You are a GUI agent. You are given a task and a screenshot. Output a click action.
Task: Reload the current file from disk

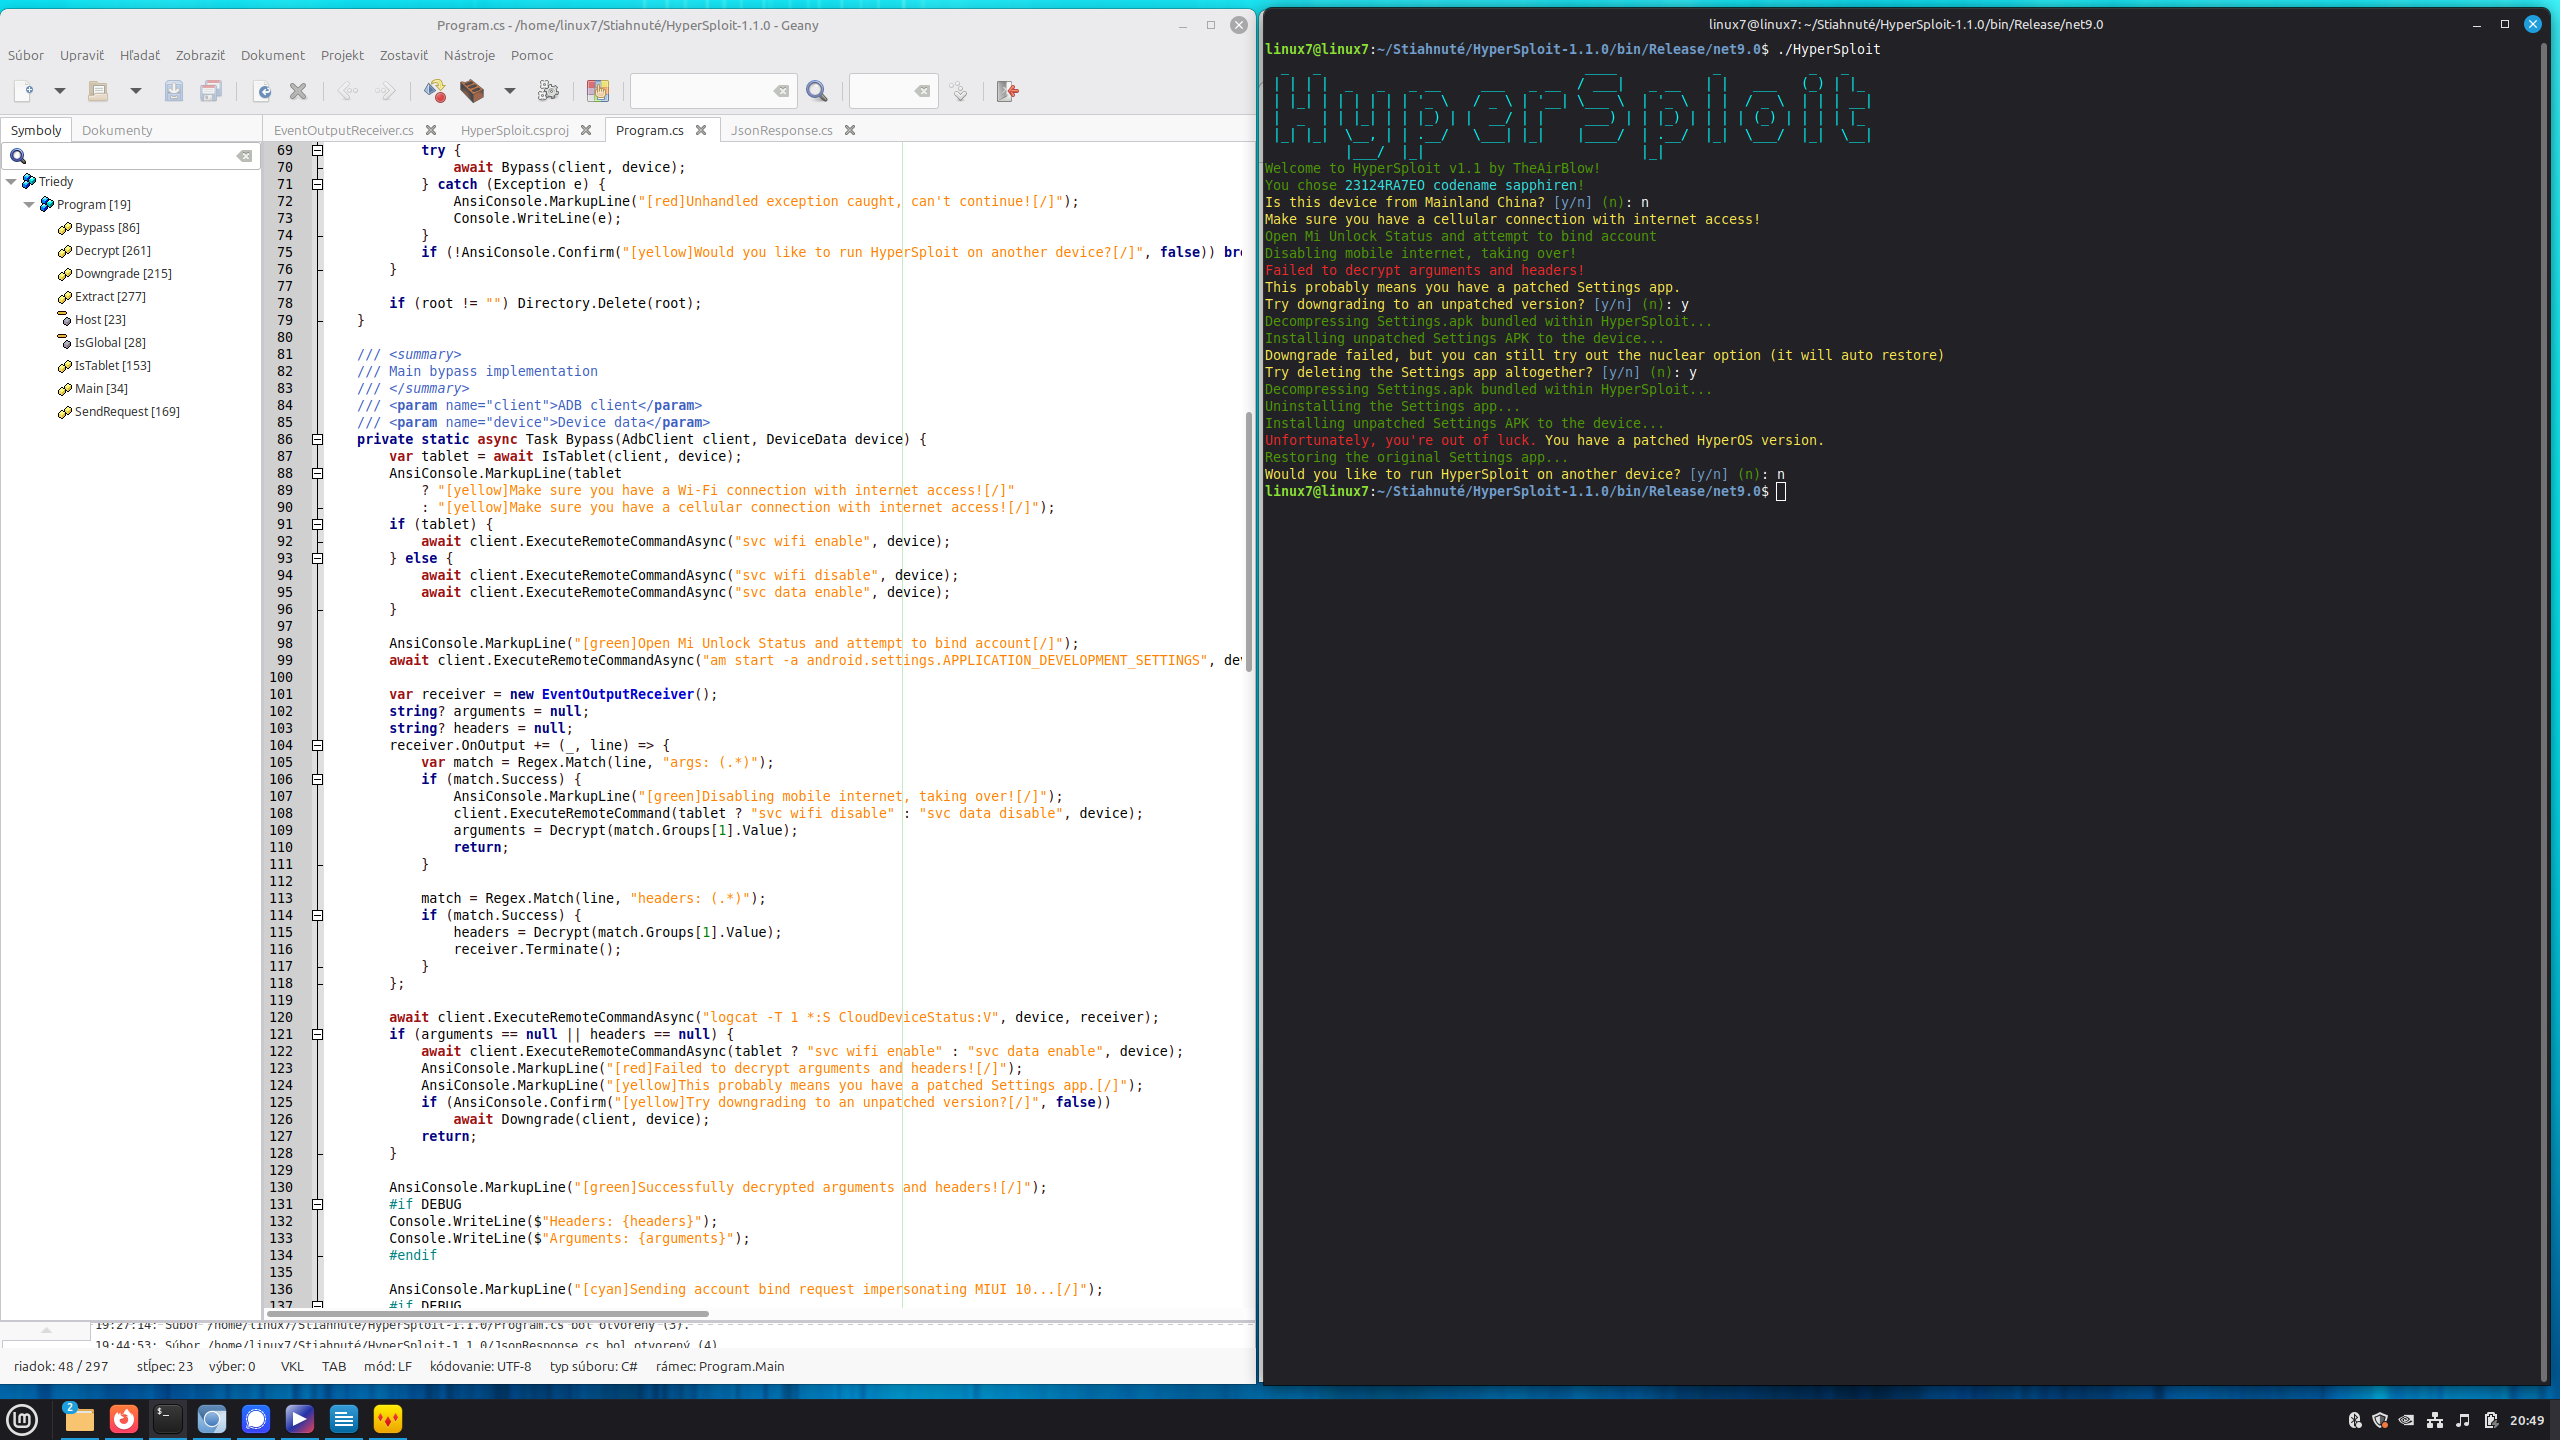coord(263,91)
